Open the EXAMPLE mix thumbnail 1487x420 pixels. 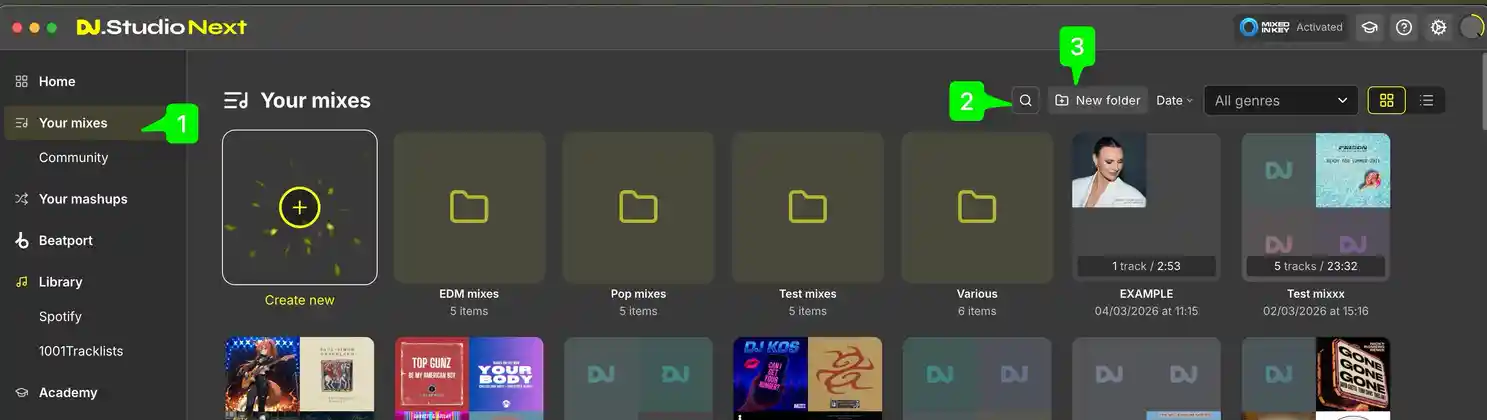point(1146,207)
